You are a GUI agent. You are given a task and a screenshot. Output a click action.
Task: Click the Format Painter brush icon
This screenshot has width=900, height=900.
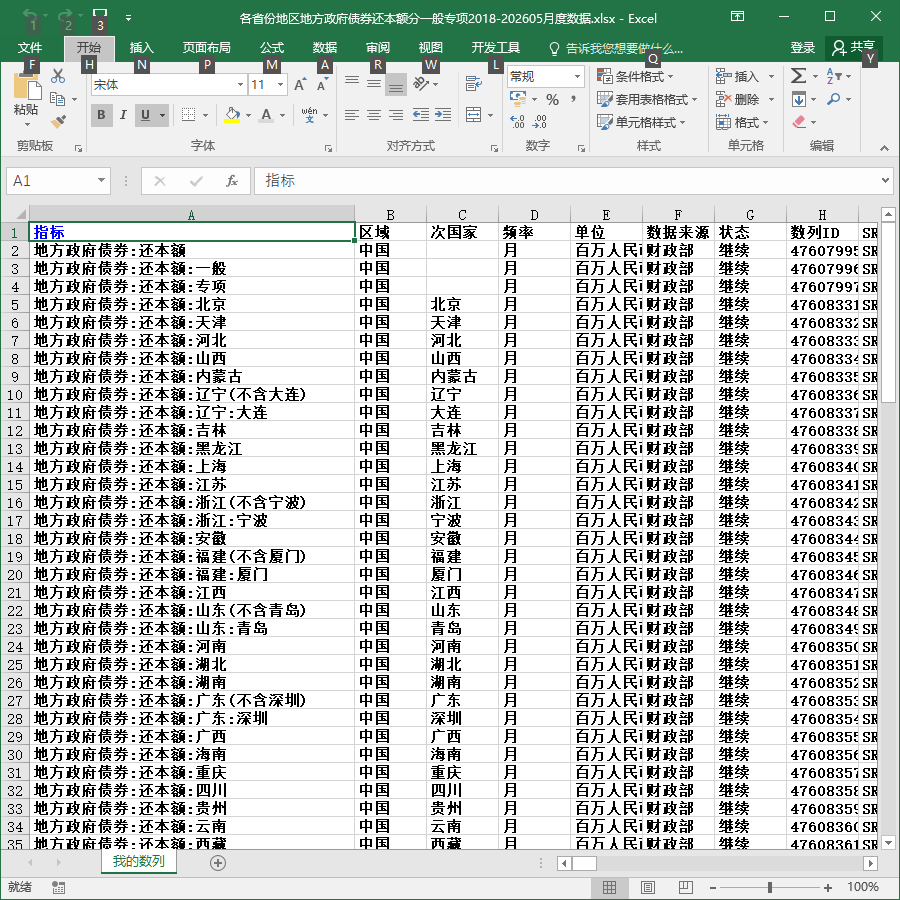58,121
